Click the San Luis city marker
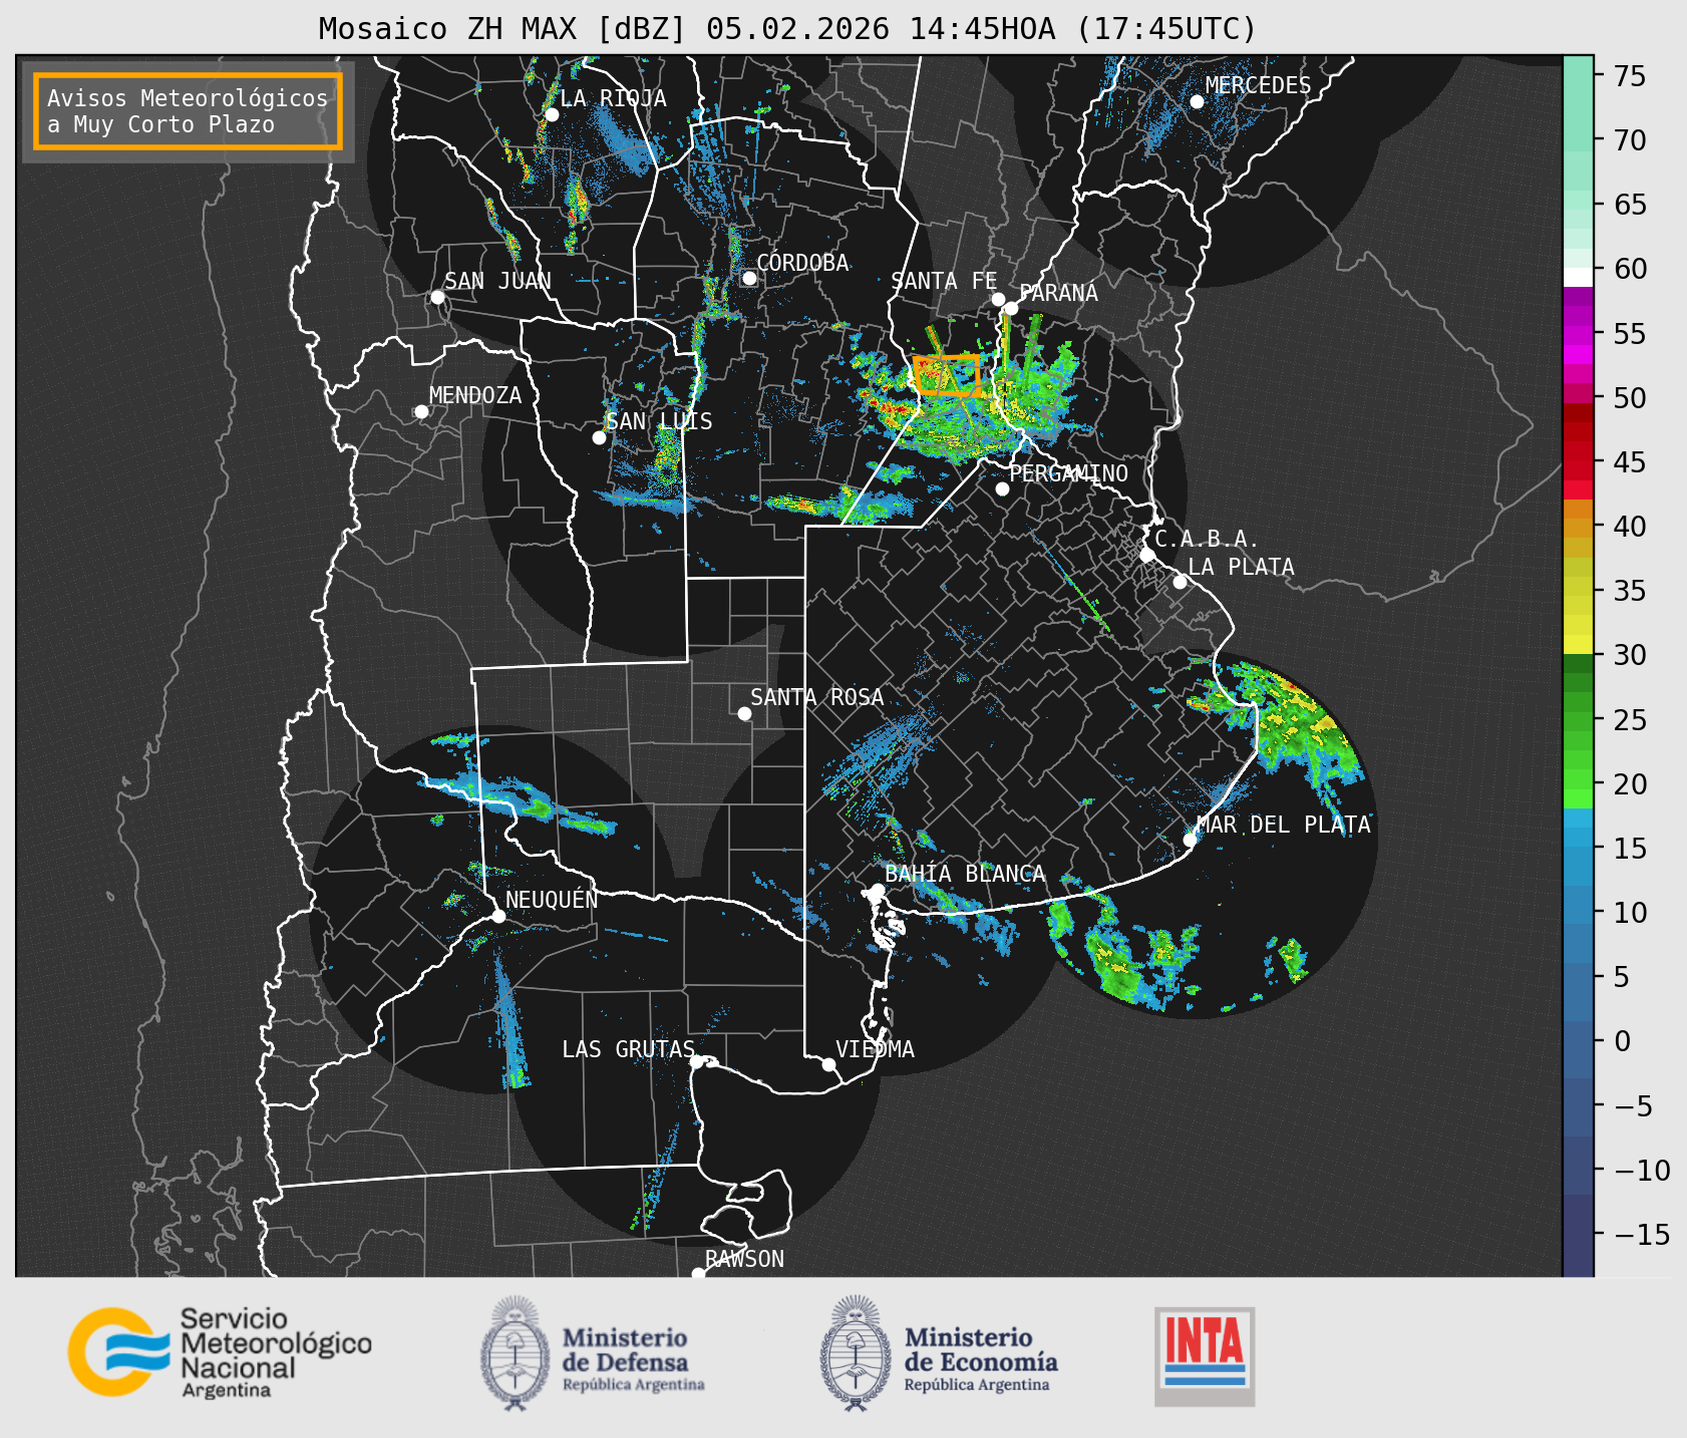The width and height of the screenshot is (1687, 1438). click(599, 438)
